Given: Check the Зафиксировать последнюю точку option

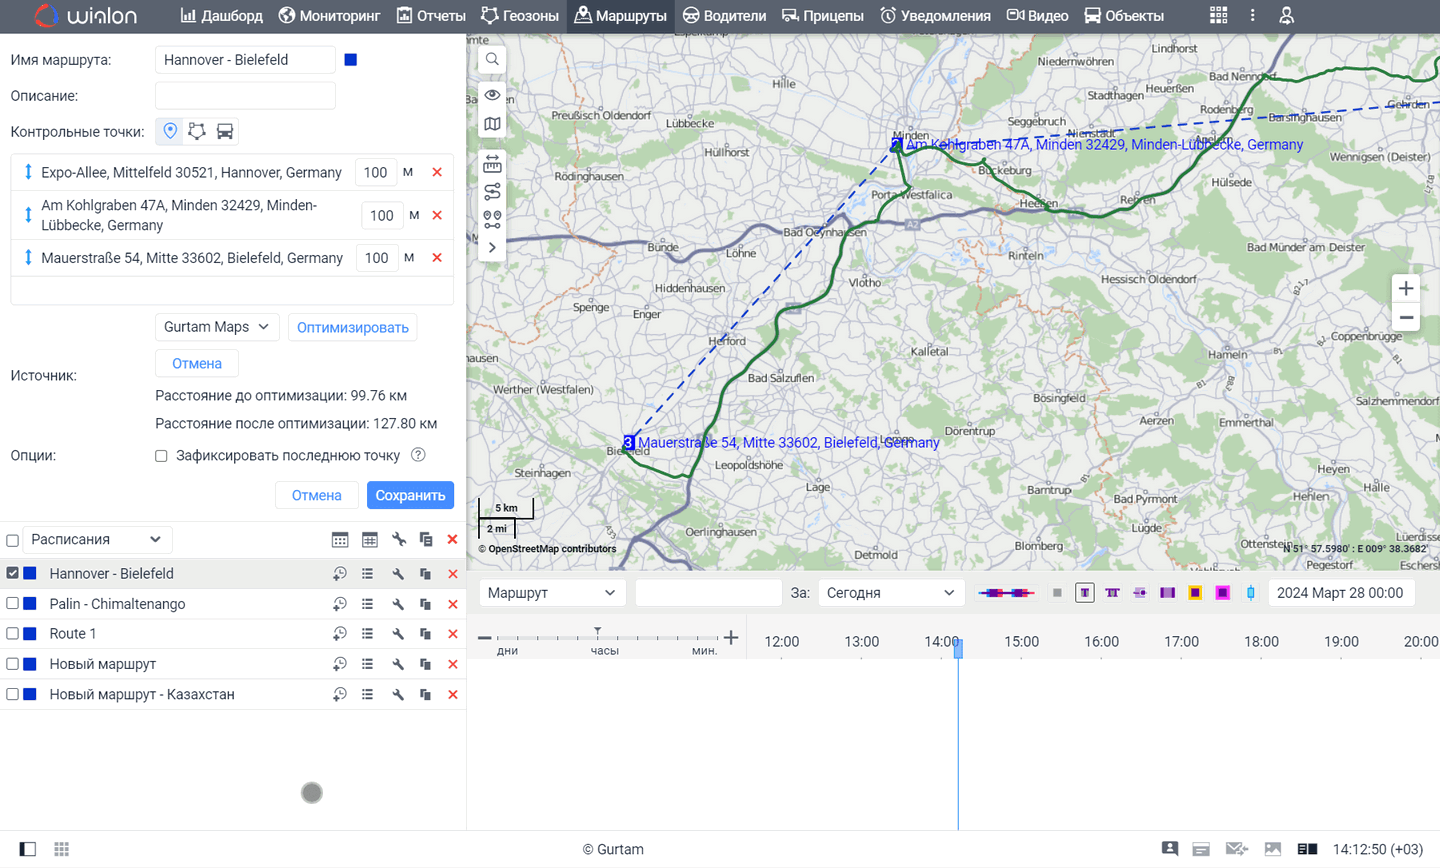Looking at the screenshot, I should [161, 455].
